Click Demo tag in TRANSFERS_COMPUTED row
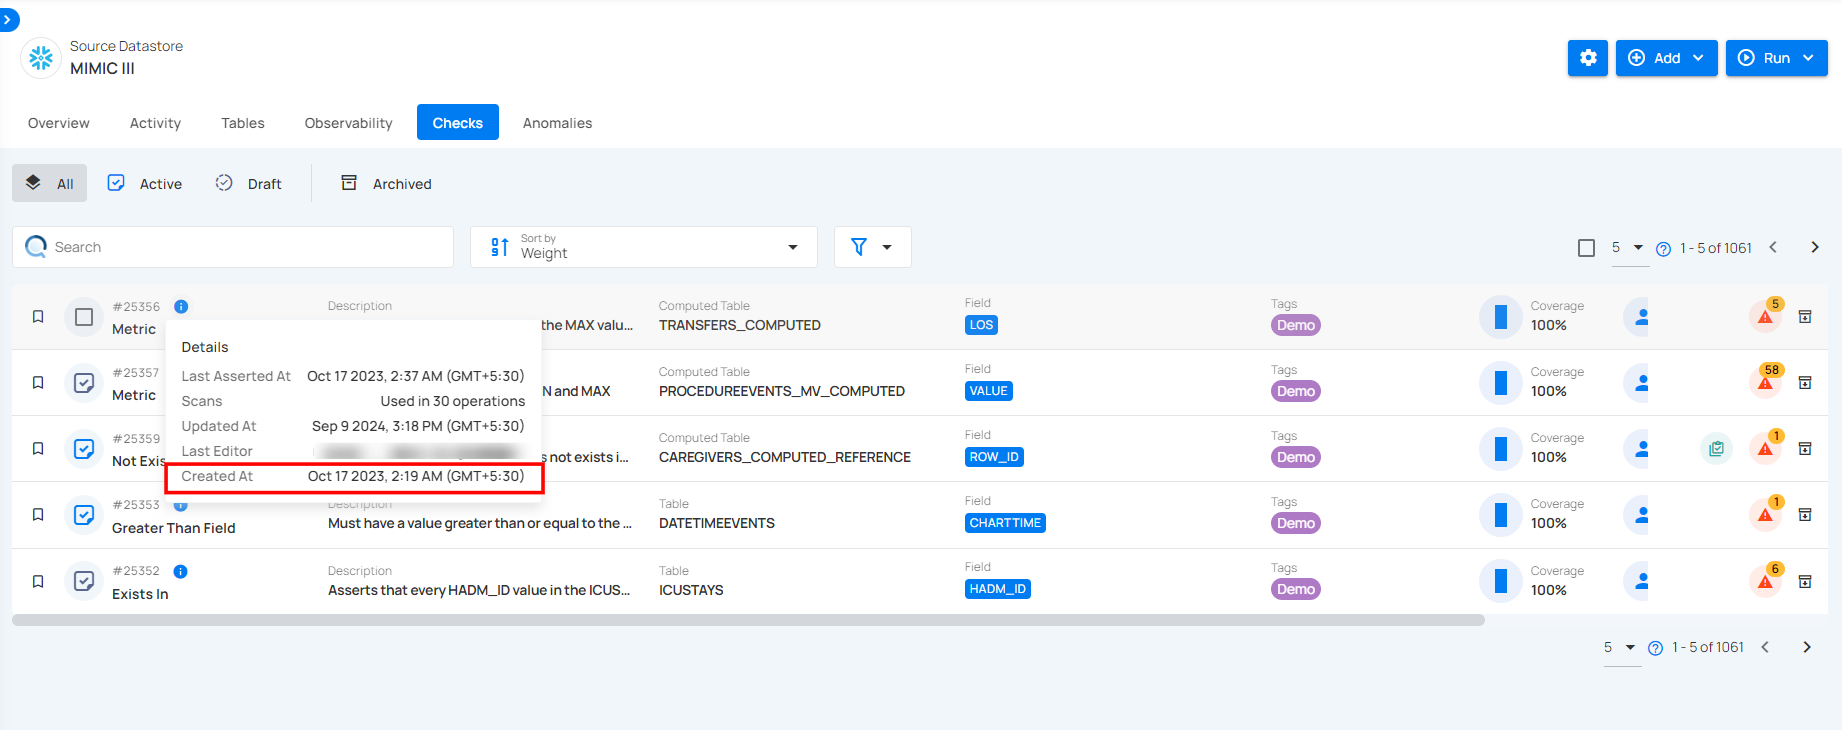The height and width of the screenshot is (730, 1842). click(x=1295, y=325)
